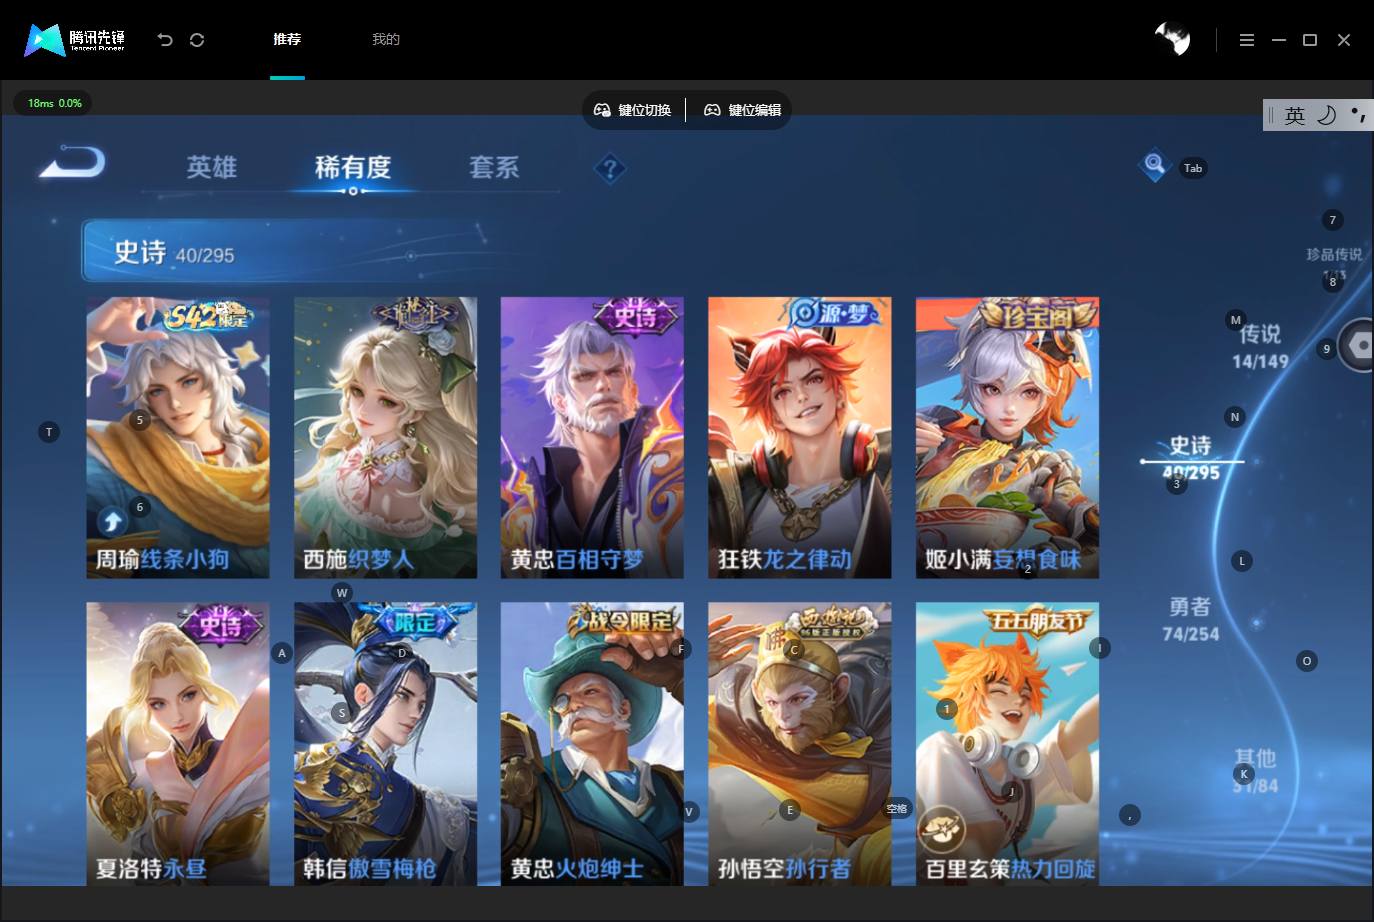This screenshot has height=922, width=1374.
Task: Open the hamburger menu in title bar
Action: 1246,40
